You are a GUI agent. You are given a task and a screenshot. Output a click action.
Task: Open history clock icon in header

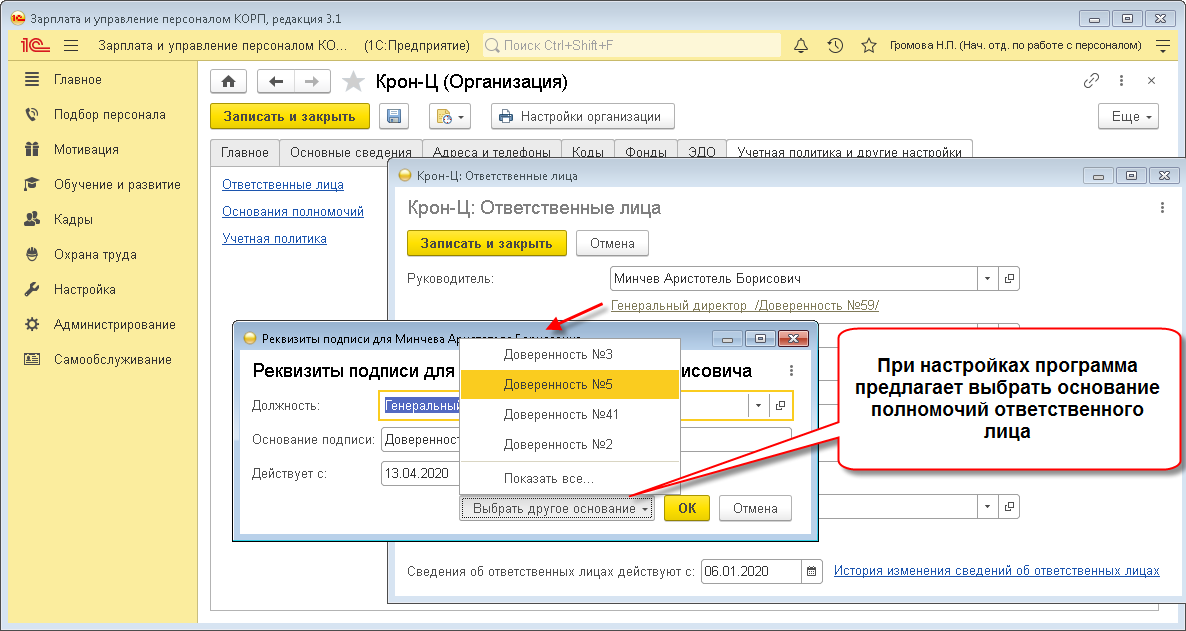[x=835, y=45]
